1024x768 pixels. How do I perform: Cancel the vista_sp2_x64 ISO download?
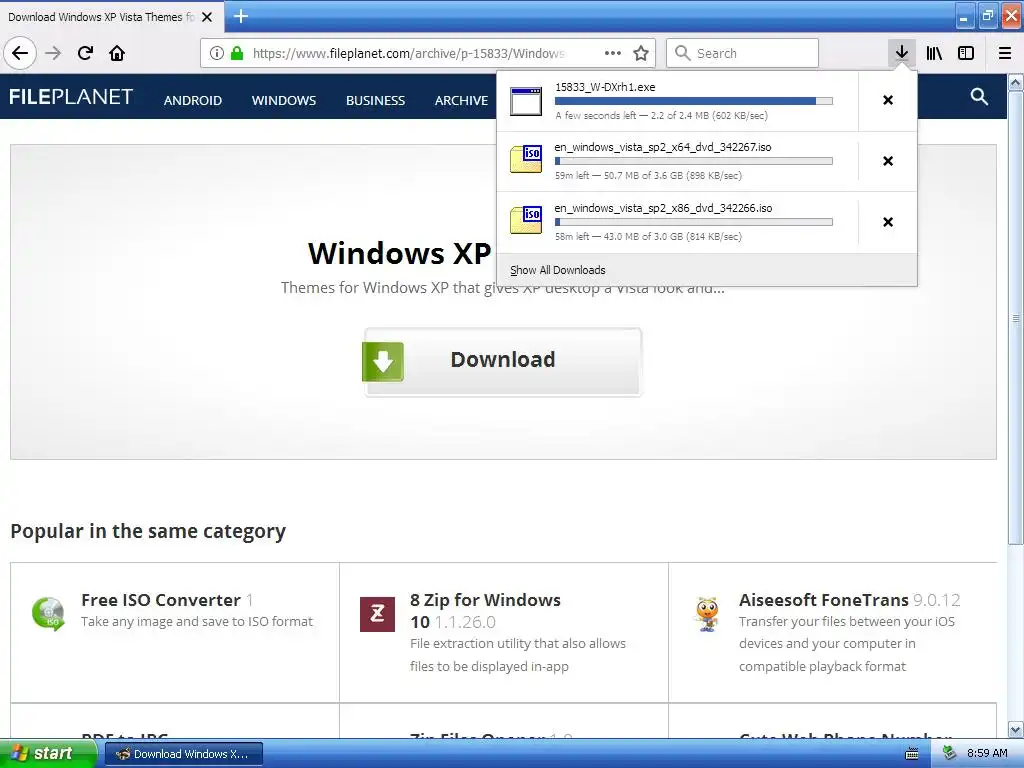click(x=888, y=161)
